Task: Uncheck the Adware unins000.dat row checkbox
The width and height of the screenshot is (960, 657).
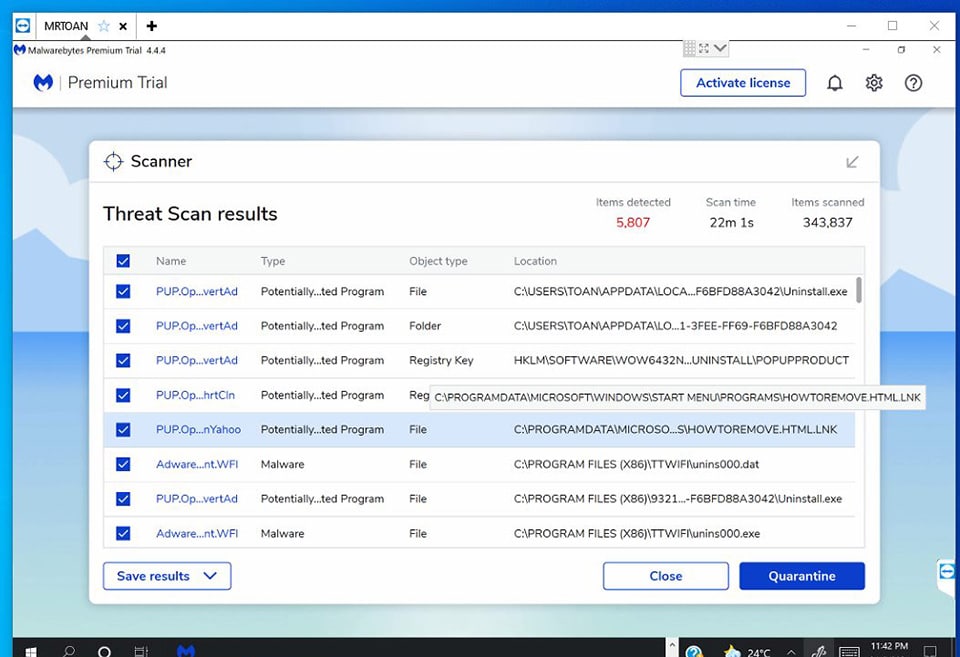Action: [x=123, y=464]
